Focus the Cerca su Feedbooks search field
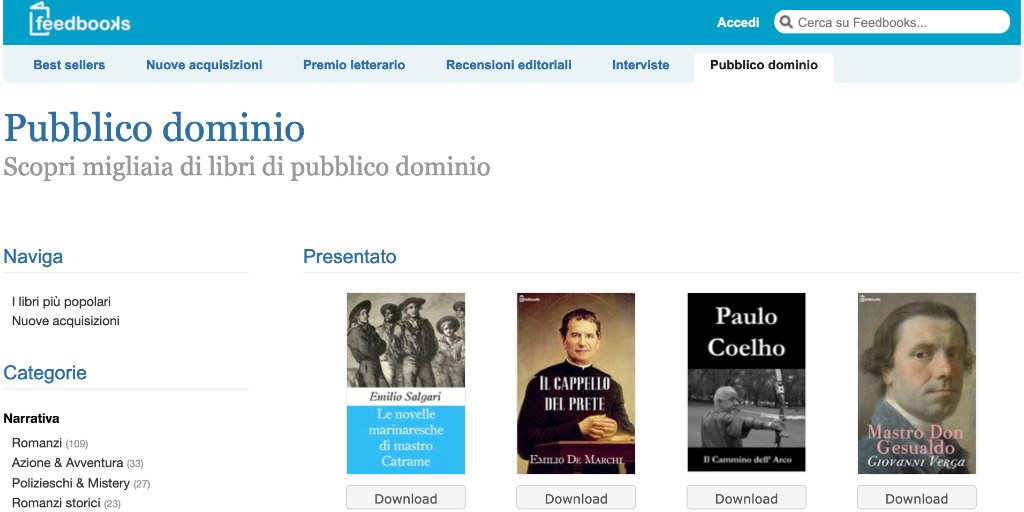The width and height of the screenshot is (1024, 512). 891,22
